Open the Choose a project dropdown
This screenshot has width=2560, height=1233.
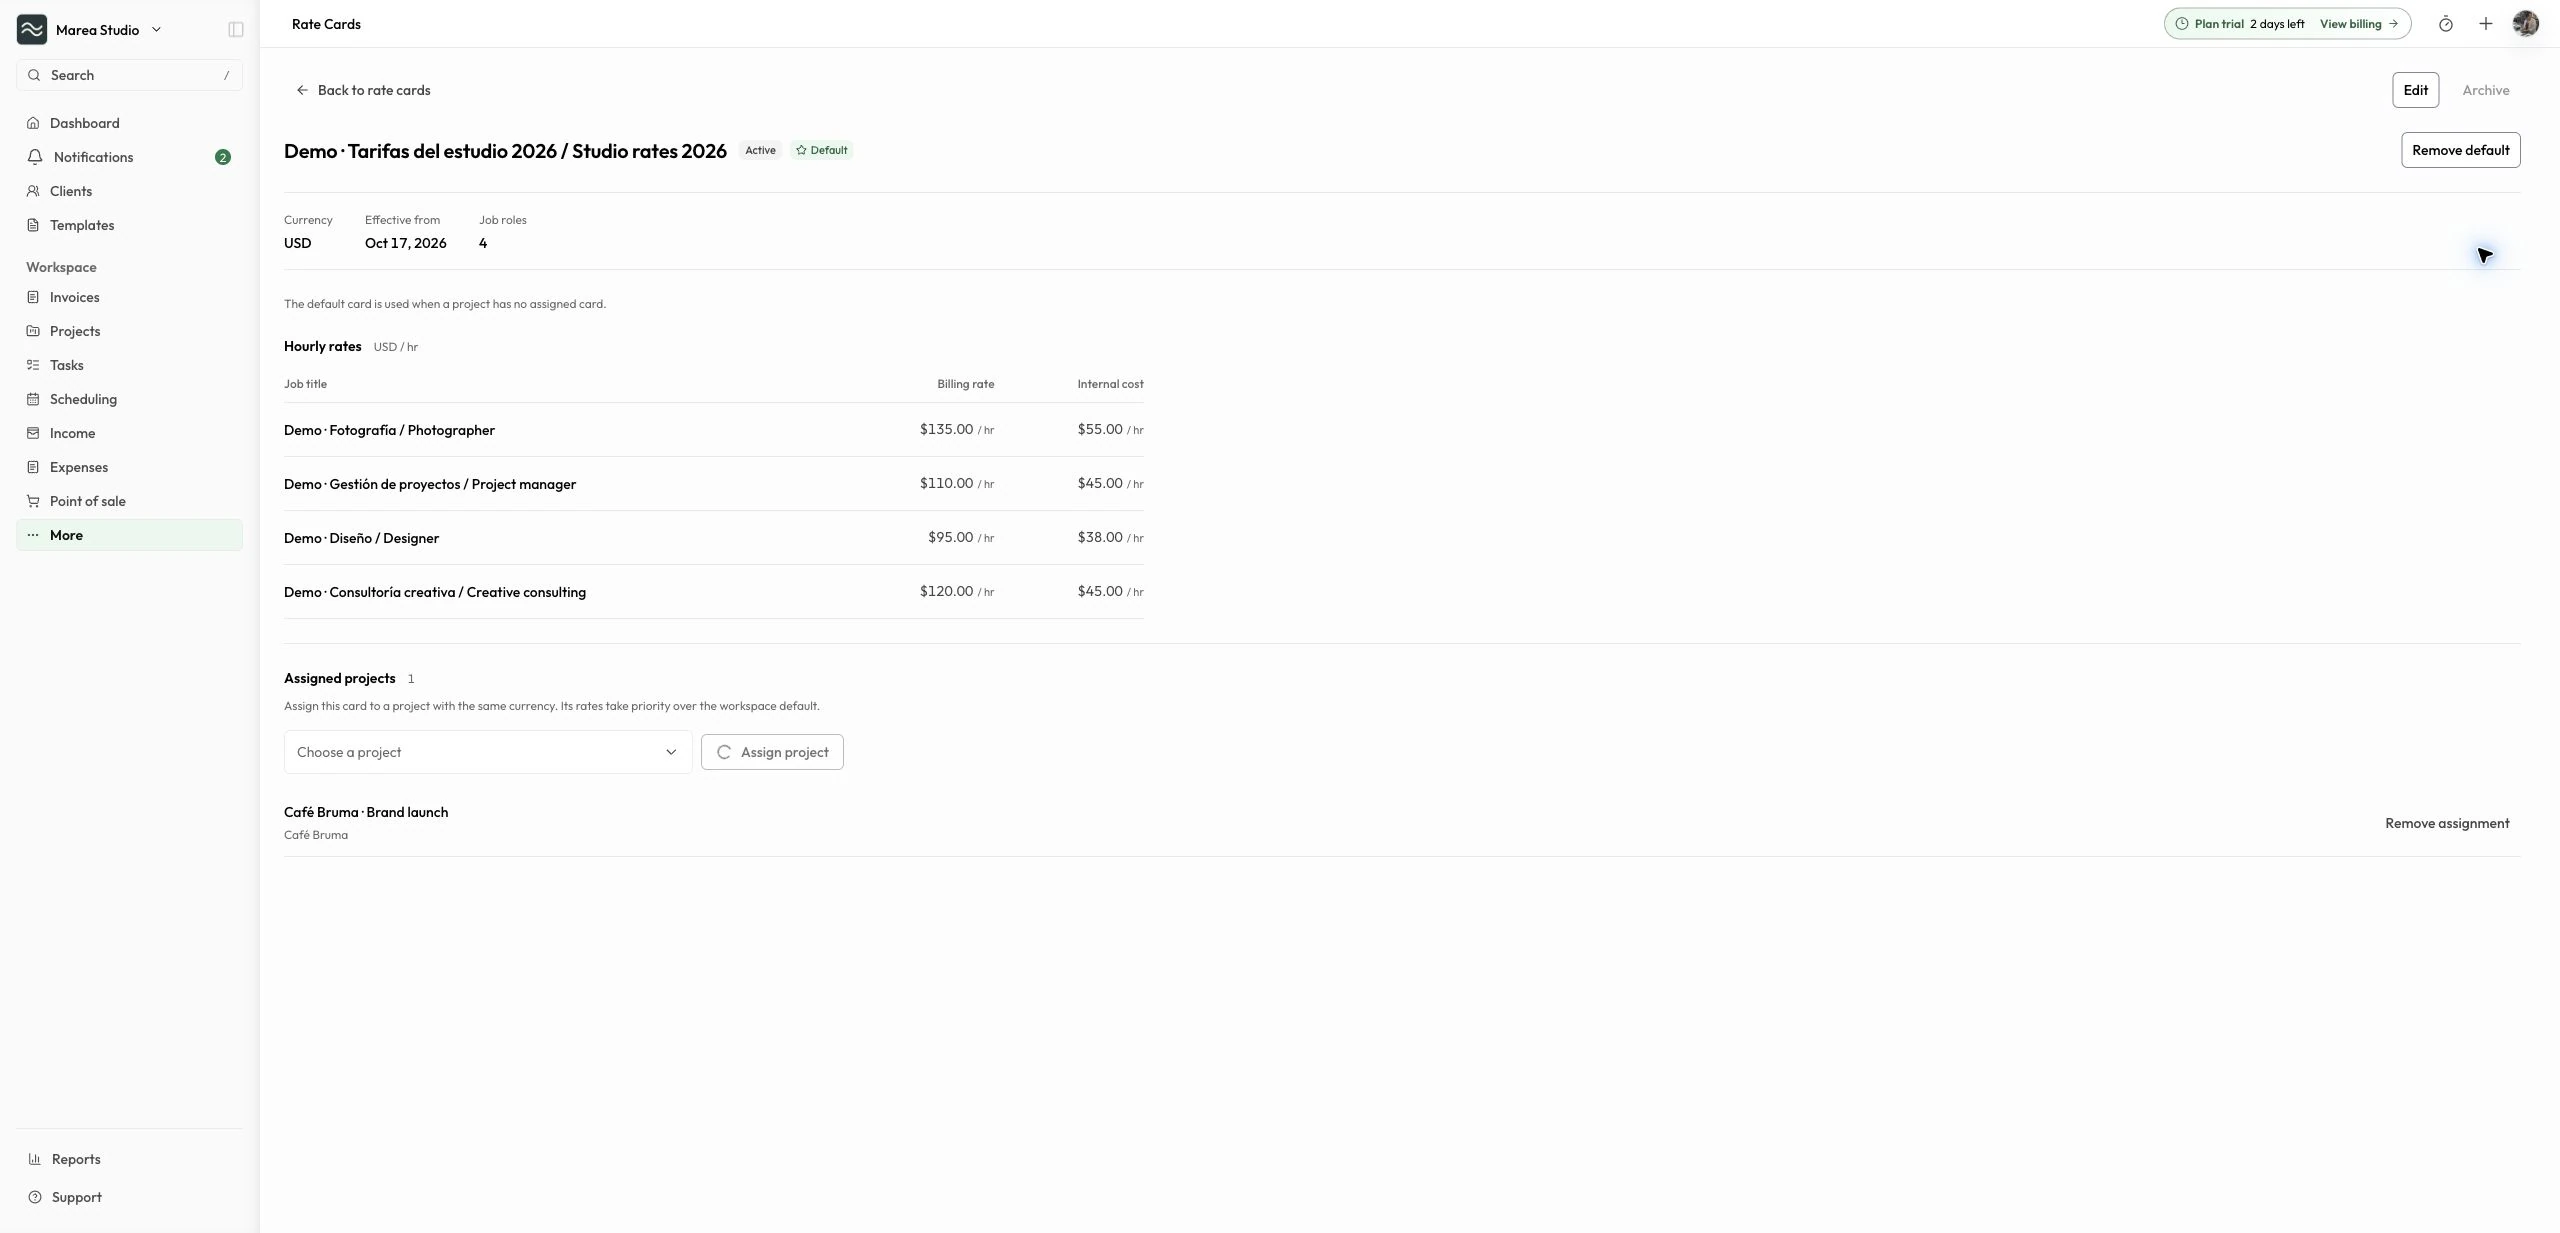coord(488,752)
